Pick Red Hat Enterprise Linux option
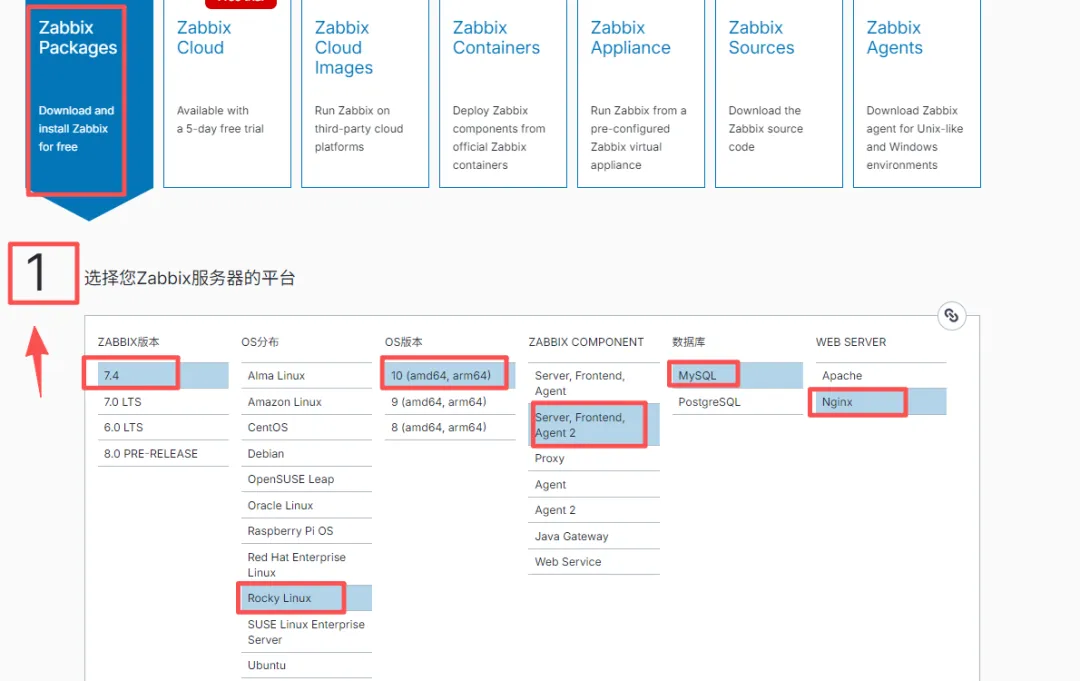The height and width of the screenshot is (681, 1080). point(307,565)
